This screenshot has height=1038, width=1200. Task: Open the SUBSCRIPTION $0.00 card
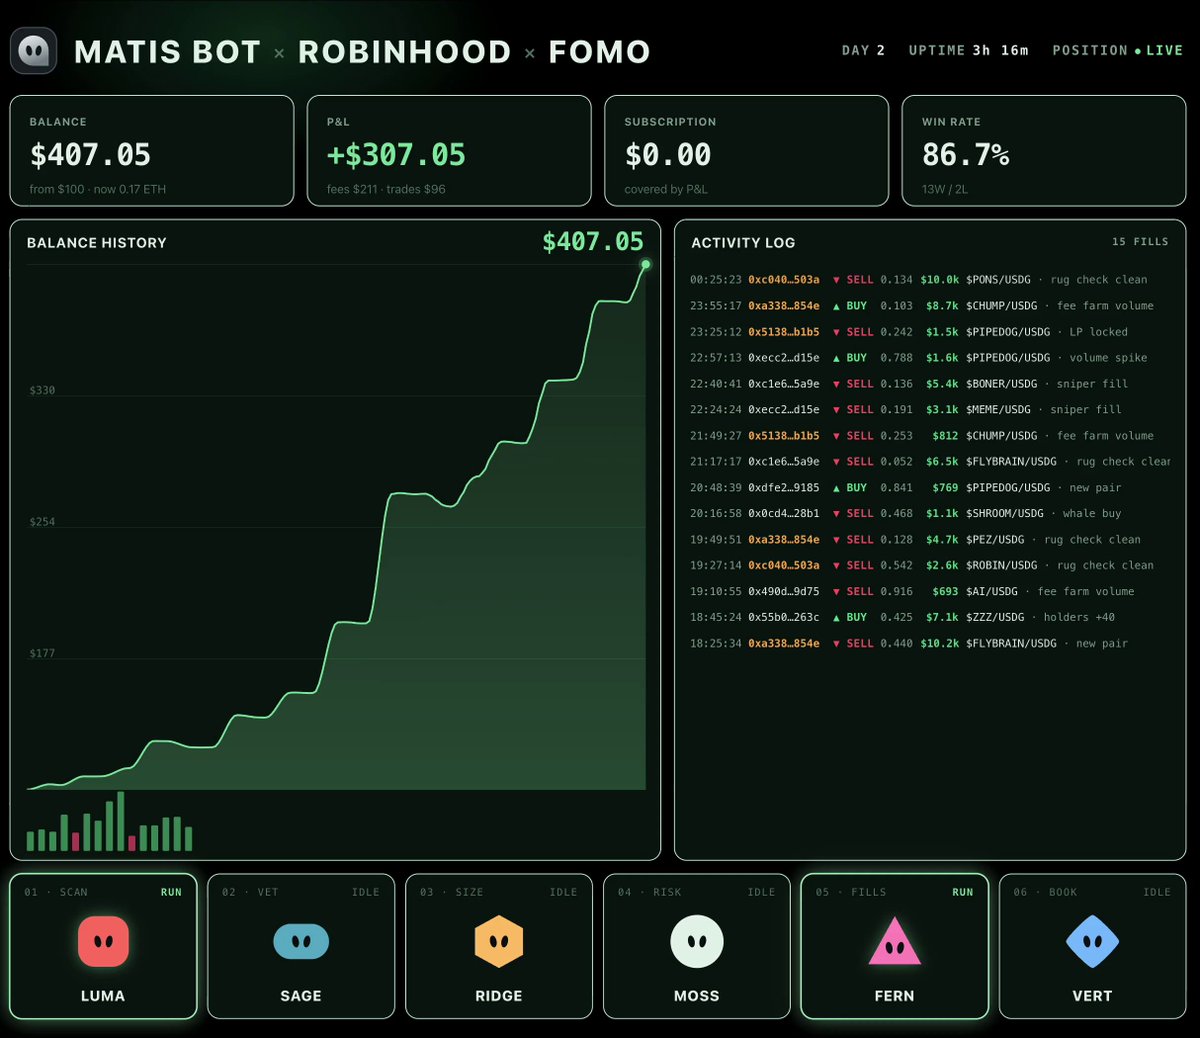coord(747,151)
